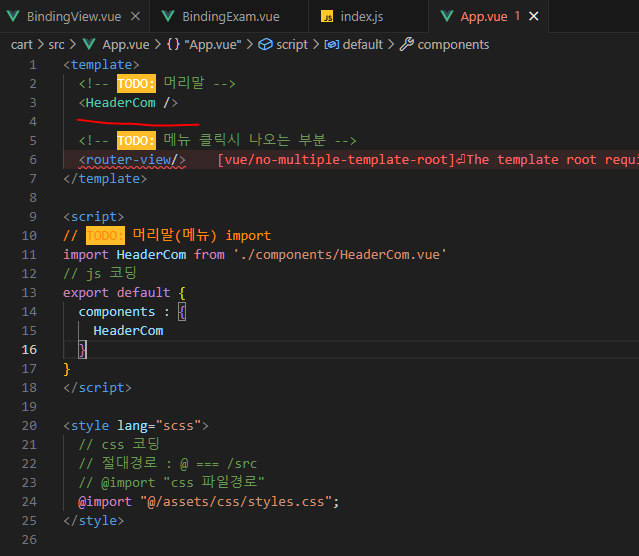
Task: Open the index.js tab
Action: 368,16
